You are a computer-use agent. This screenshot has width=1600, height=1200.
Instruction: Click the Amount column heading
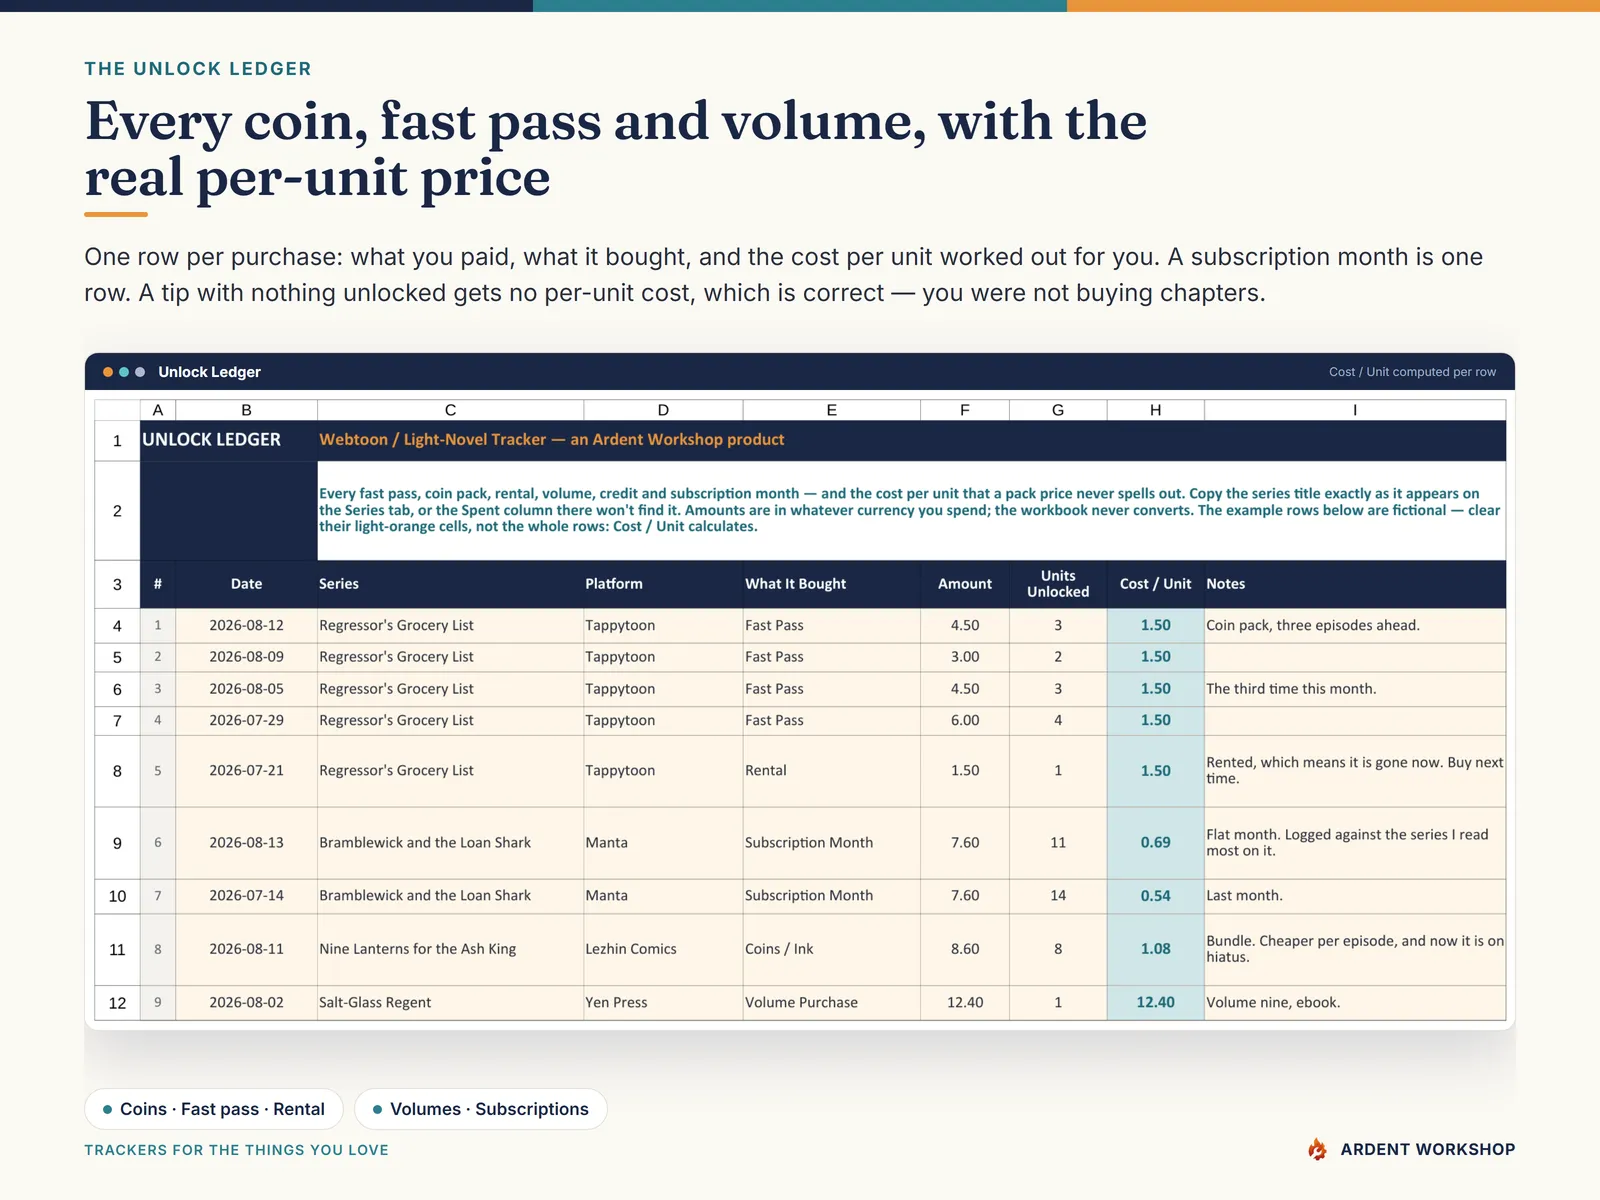[965, 584]
